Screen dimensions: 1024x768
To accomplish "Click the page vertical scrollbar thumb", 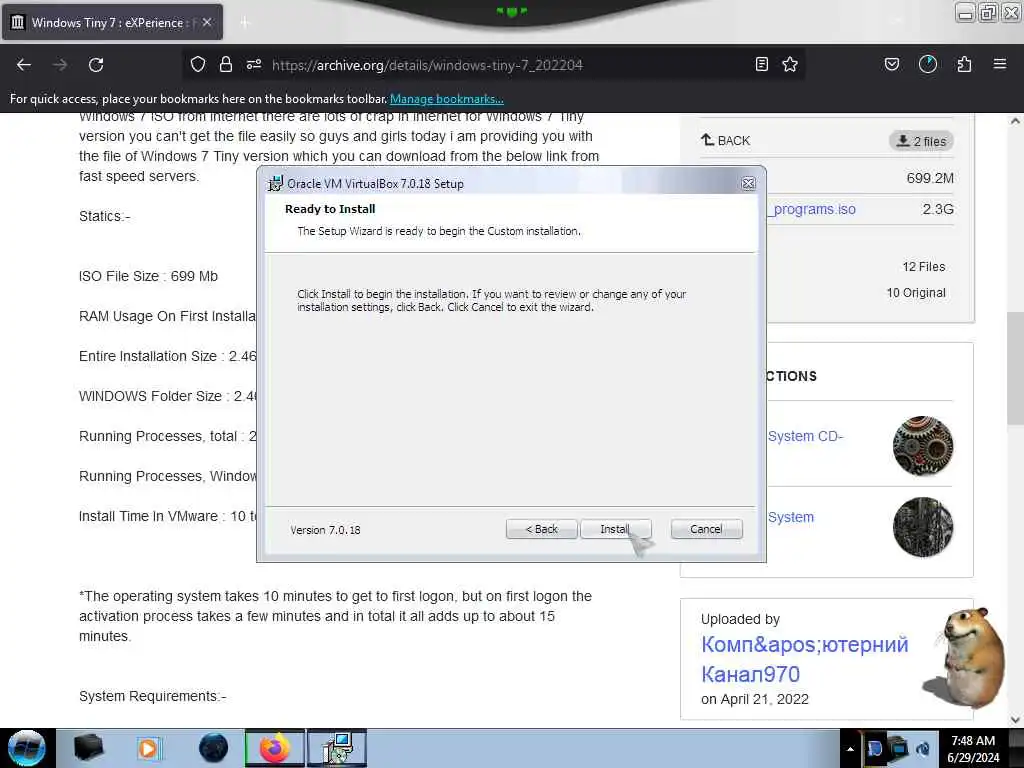I will 1014,368.
